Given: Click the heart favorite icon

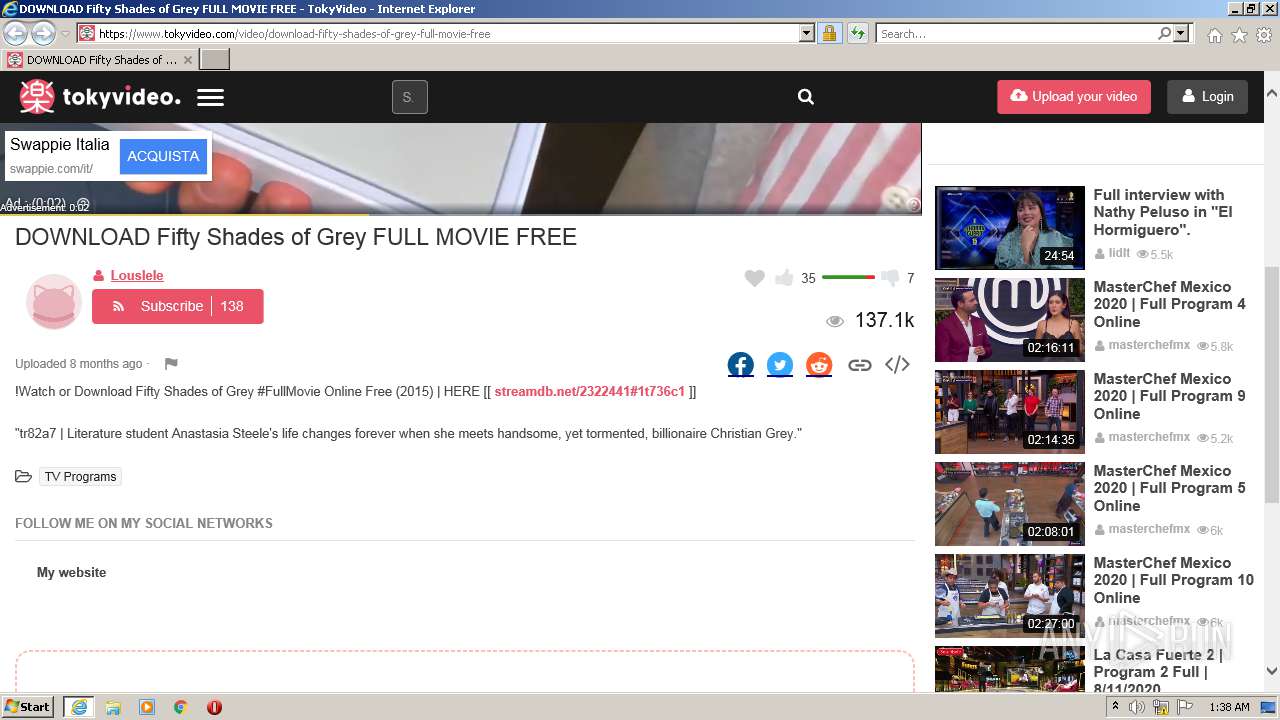Looking at the screenshot, I should (x=755, y=278).
